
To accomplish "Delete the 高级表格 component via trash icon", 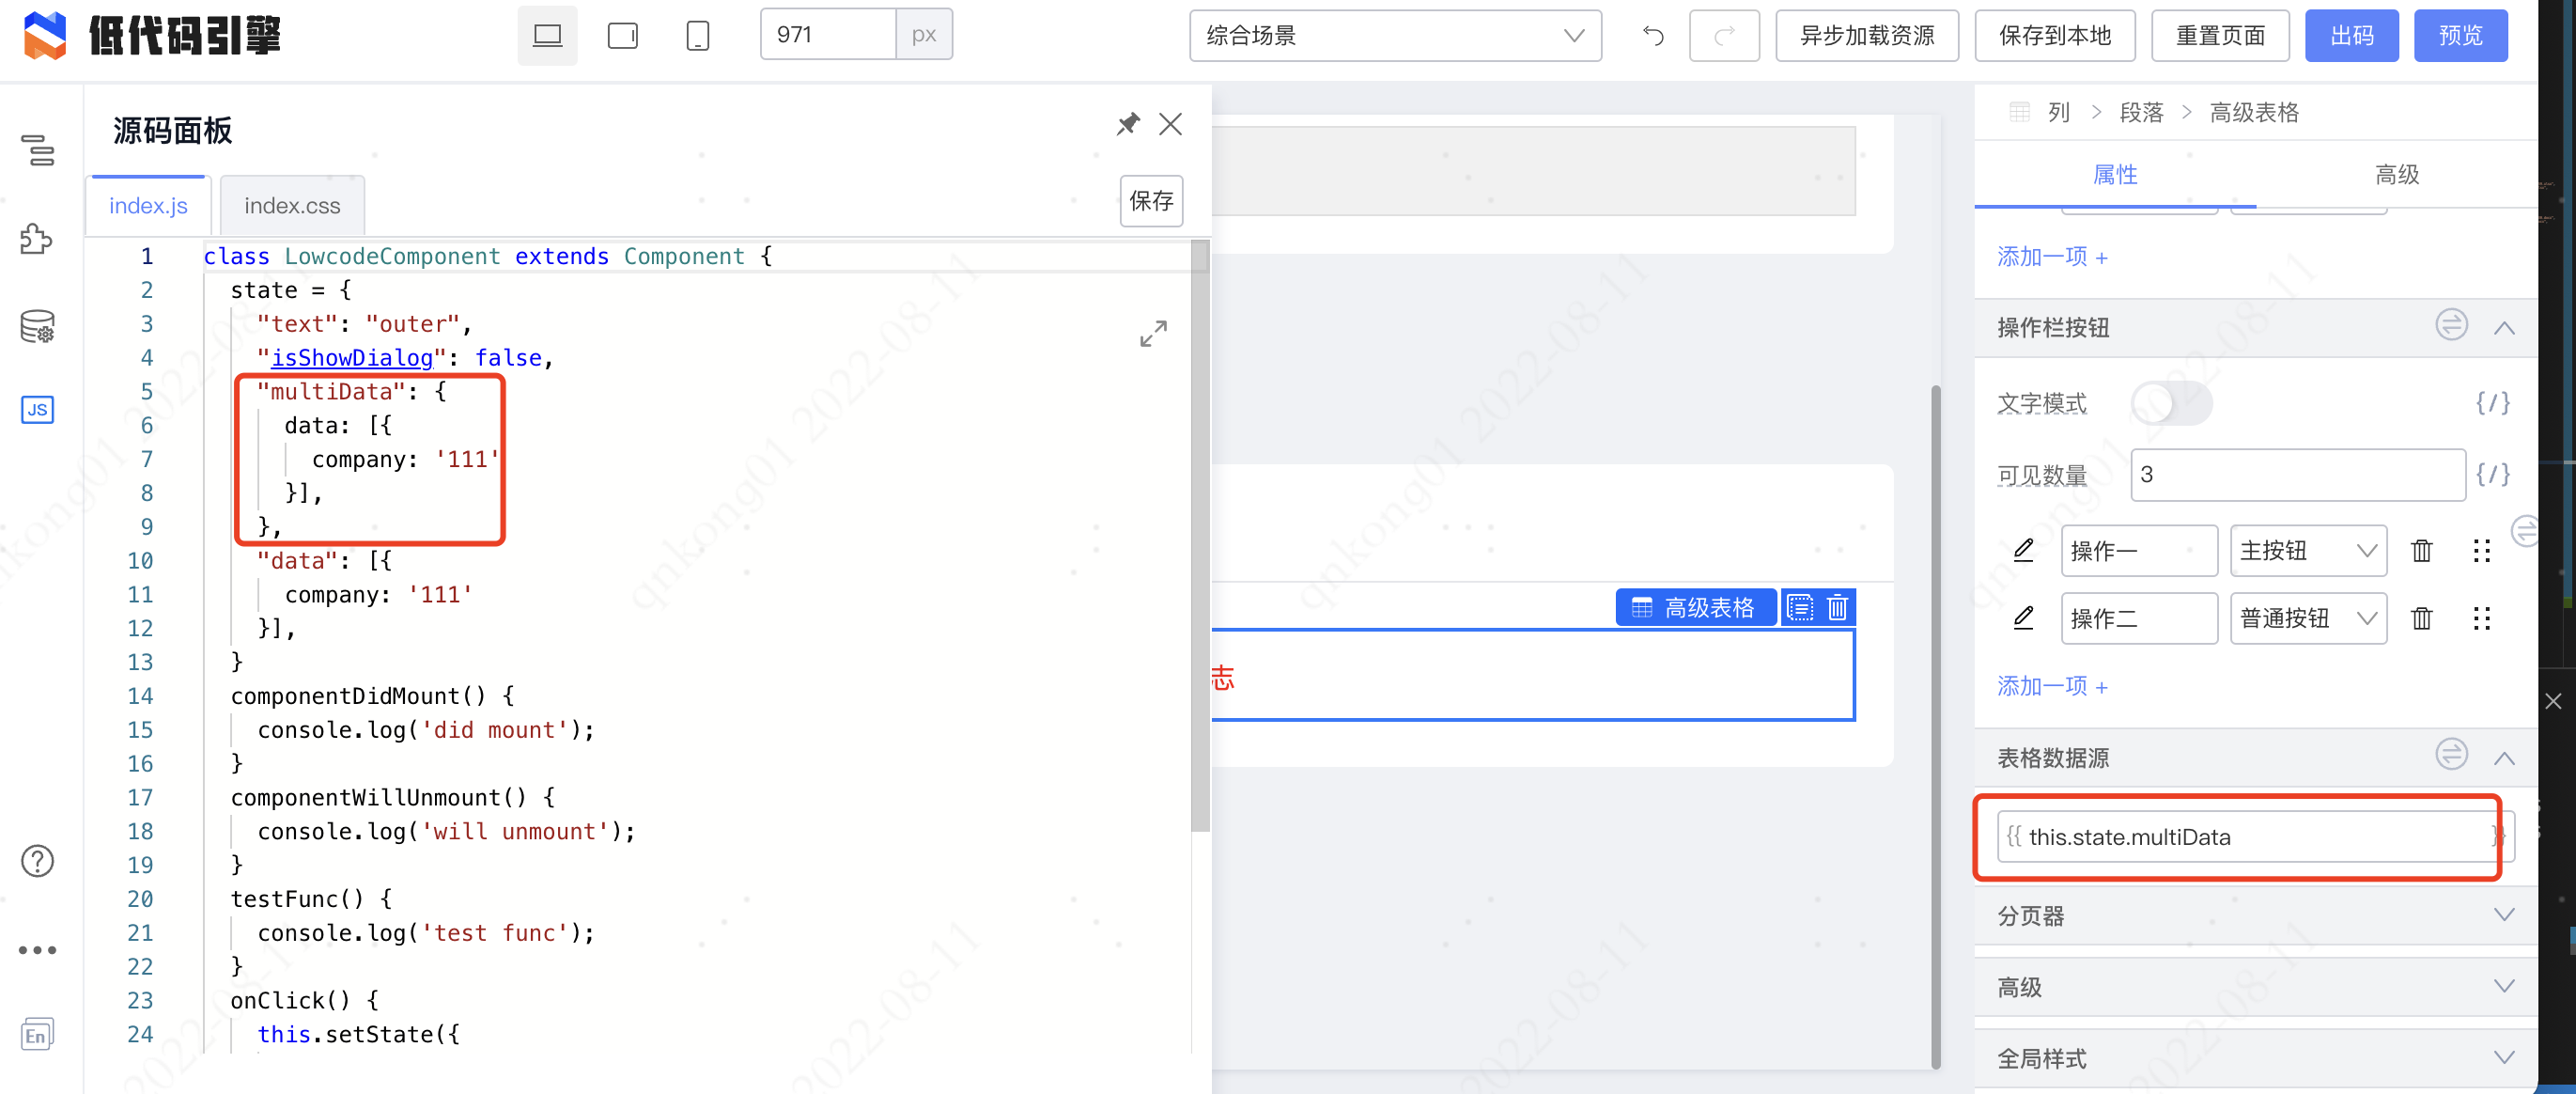I will [1838, 607].
